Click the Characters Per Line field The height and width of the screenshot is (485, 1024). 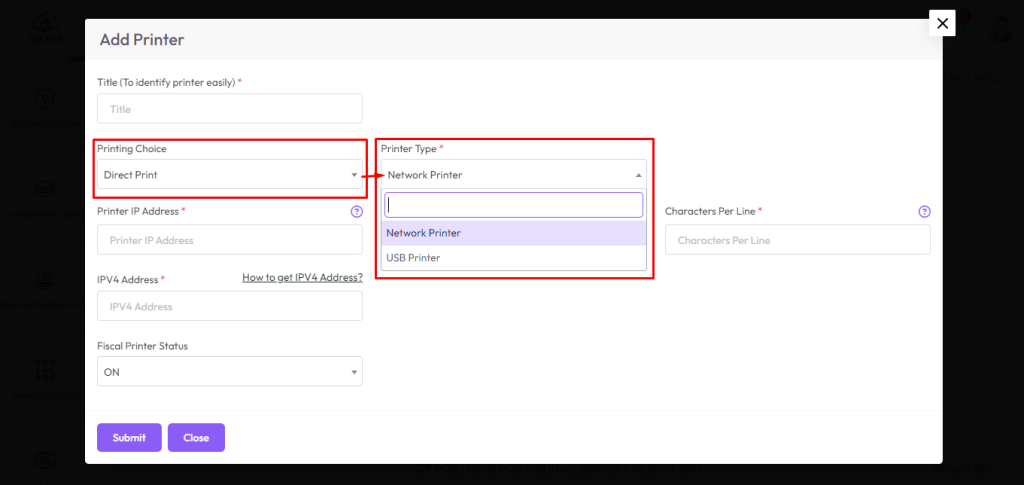(797, 240)
